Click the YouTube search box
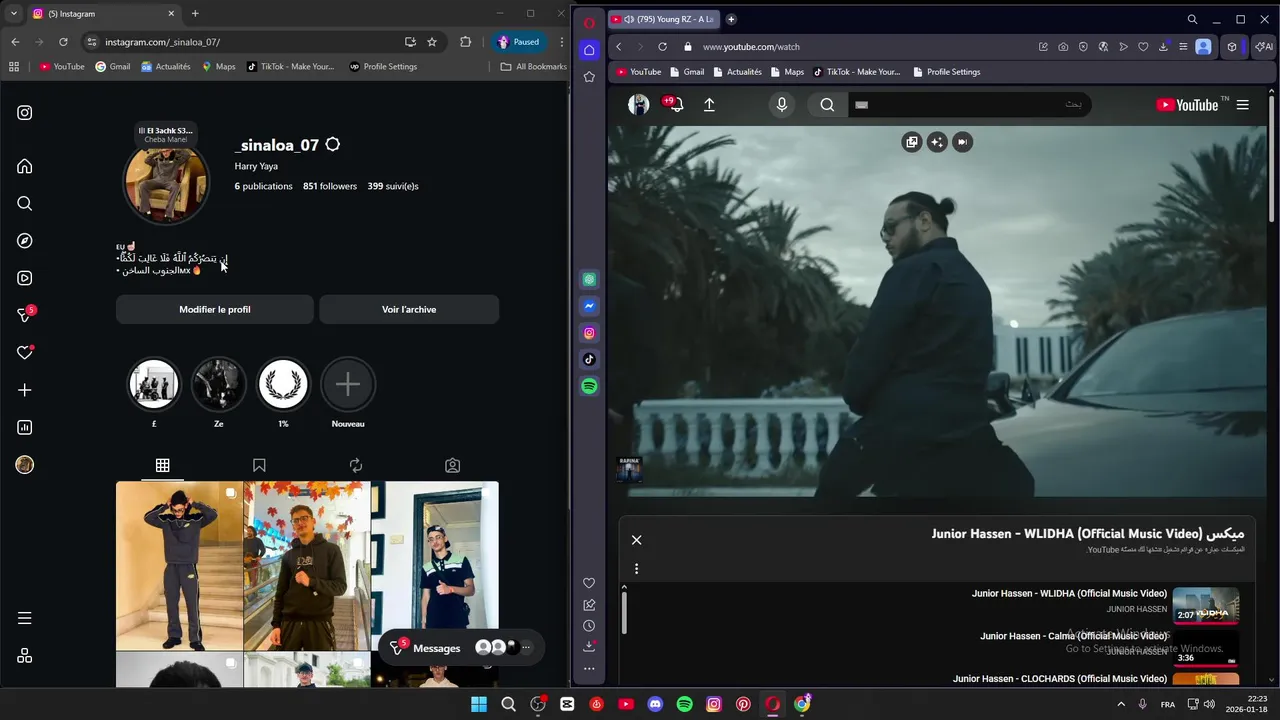 pyautogui.click(x=968, y=105)
